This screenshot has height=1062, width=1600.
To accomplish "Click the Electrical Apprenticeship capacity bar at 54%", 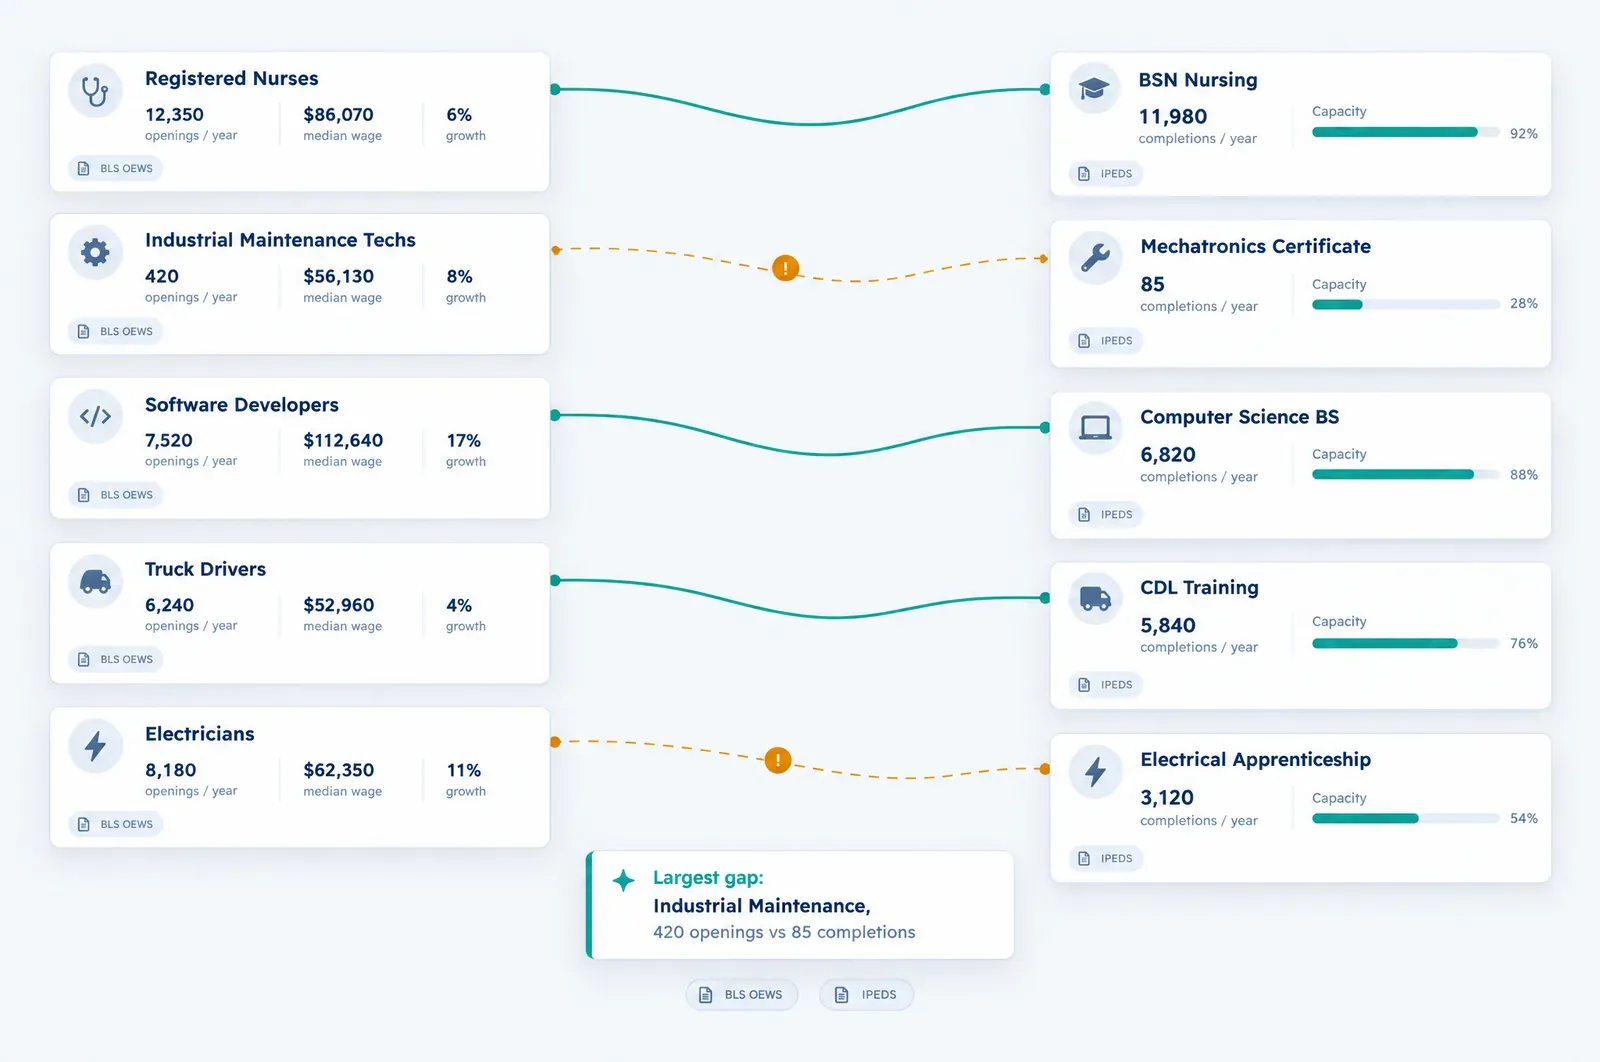I will point(1406,818).
